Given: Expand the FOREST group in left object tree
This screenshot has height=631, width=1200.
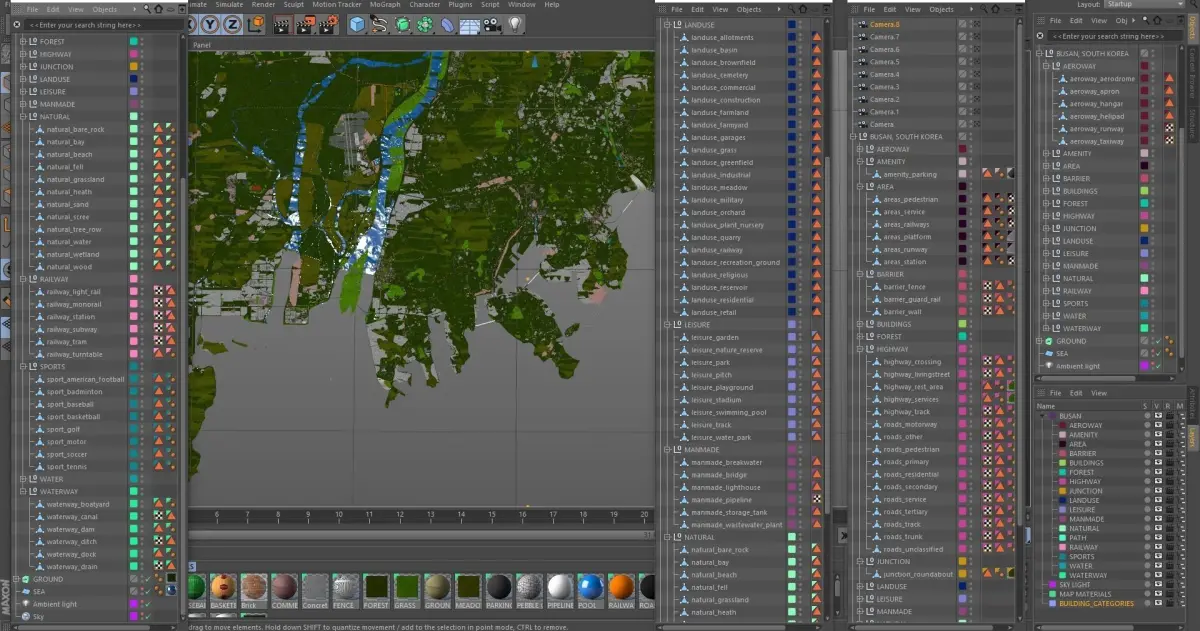Looking at the screenshot, I should tap(23, 42).
